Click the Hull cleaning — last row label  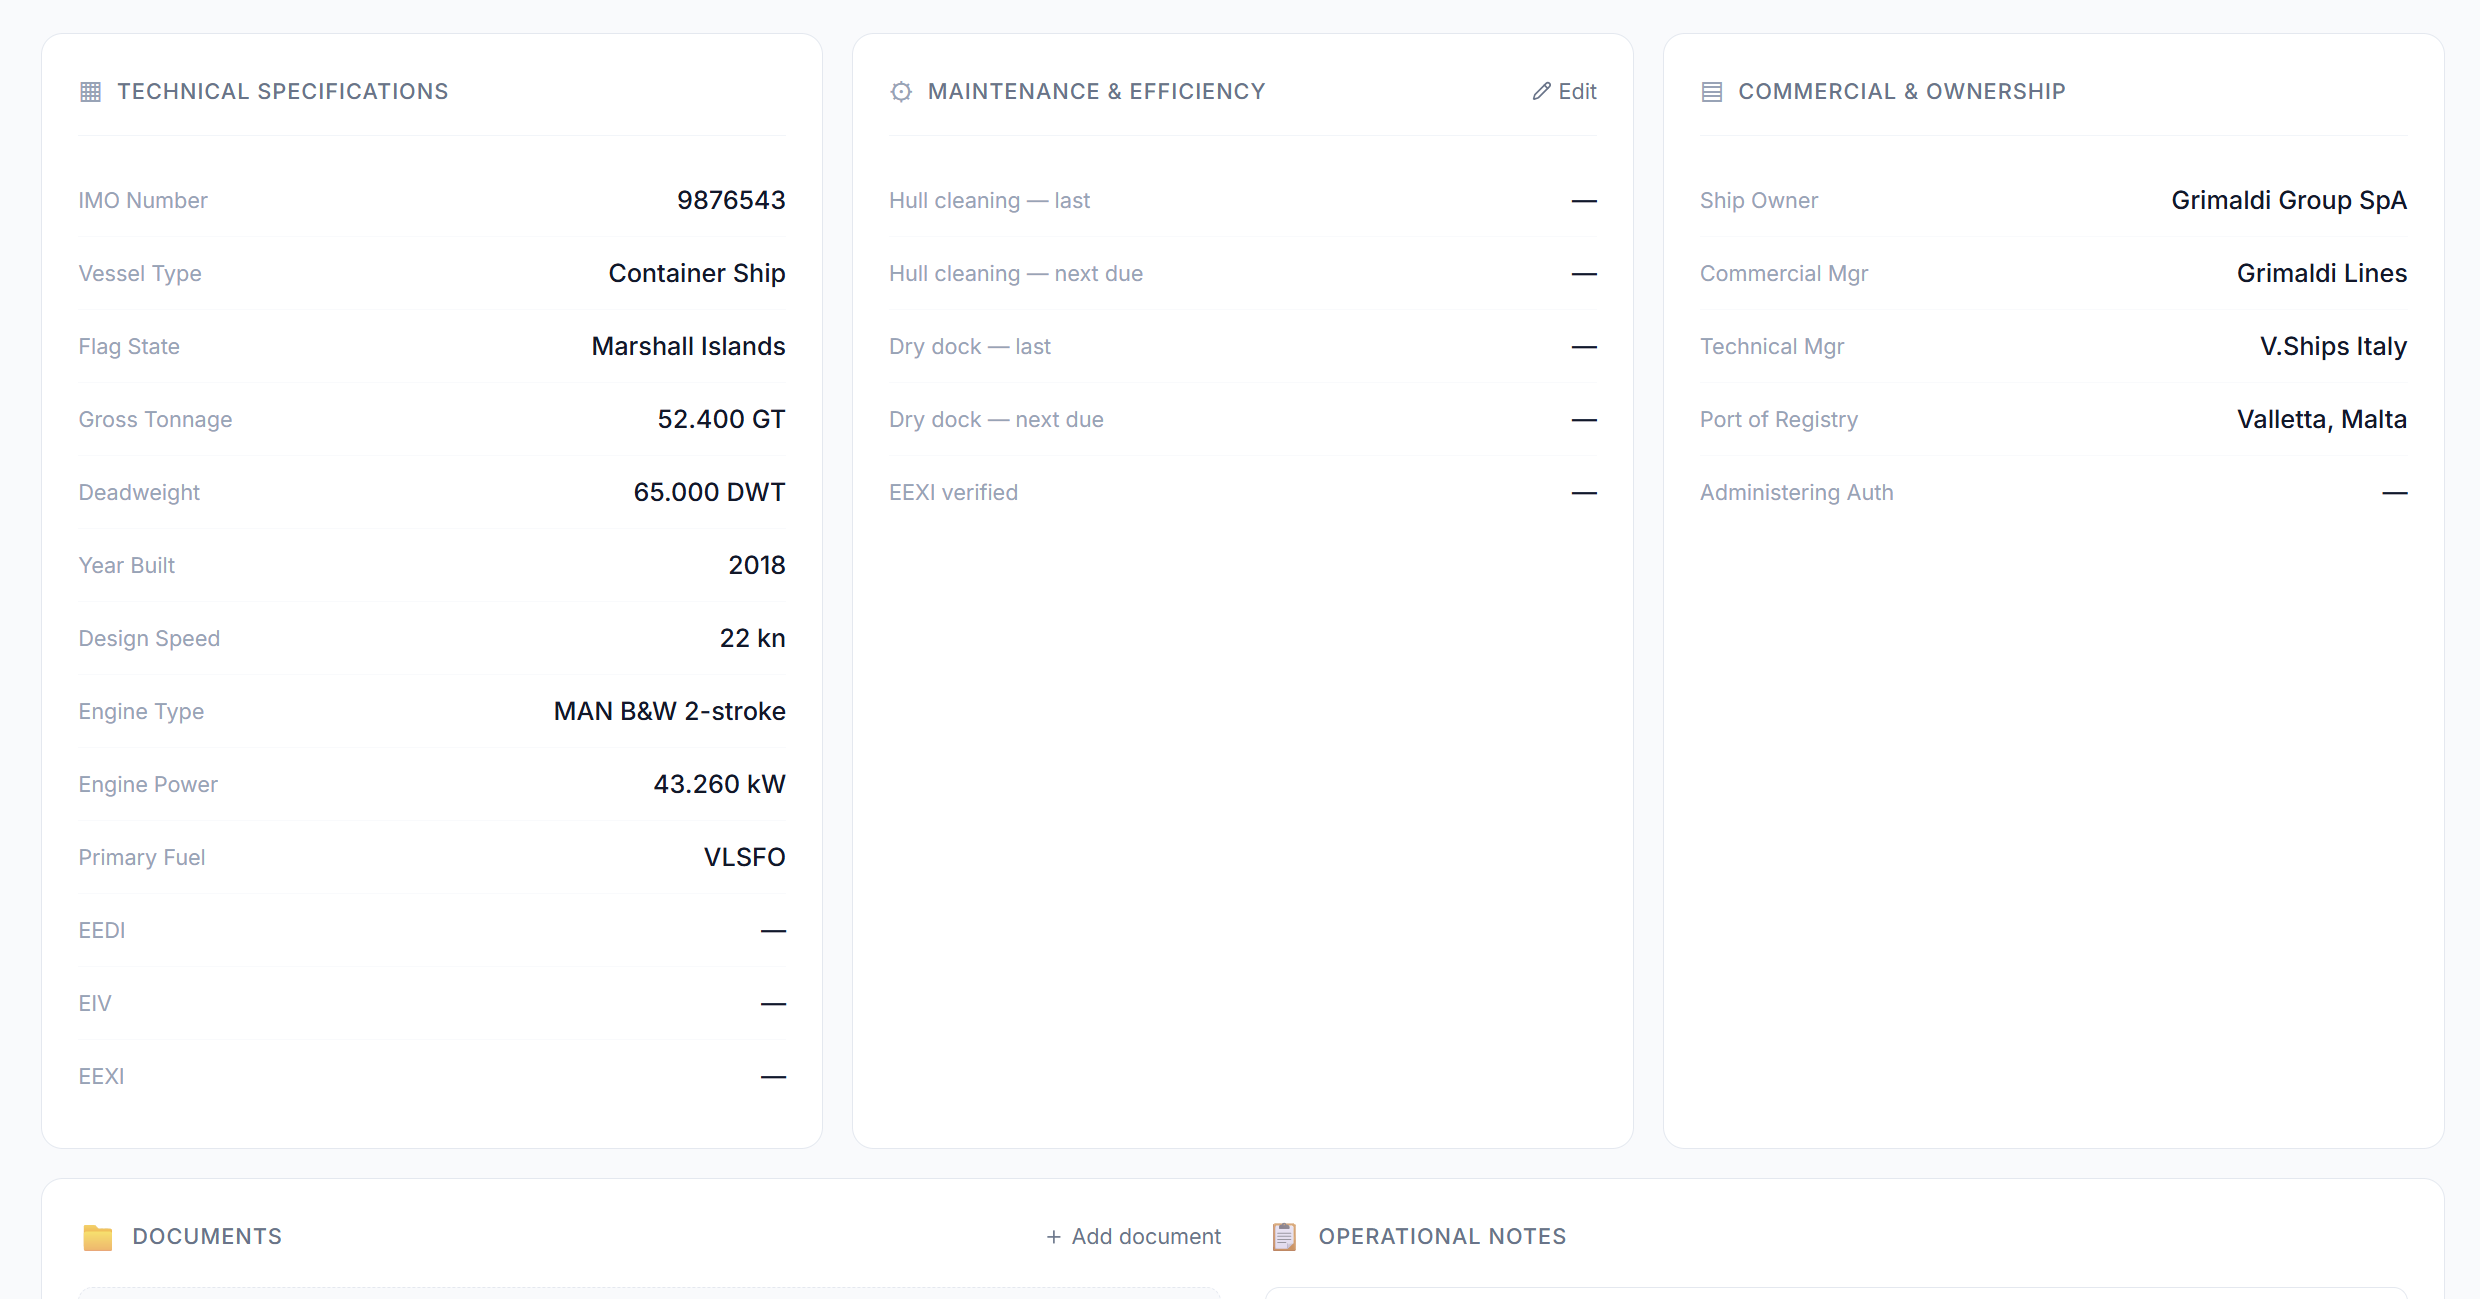(x=989, y=200)
